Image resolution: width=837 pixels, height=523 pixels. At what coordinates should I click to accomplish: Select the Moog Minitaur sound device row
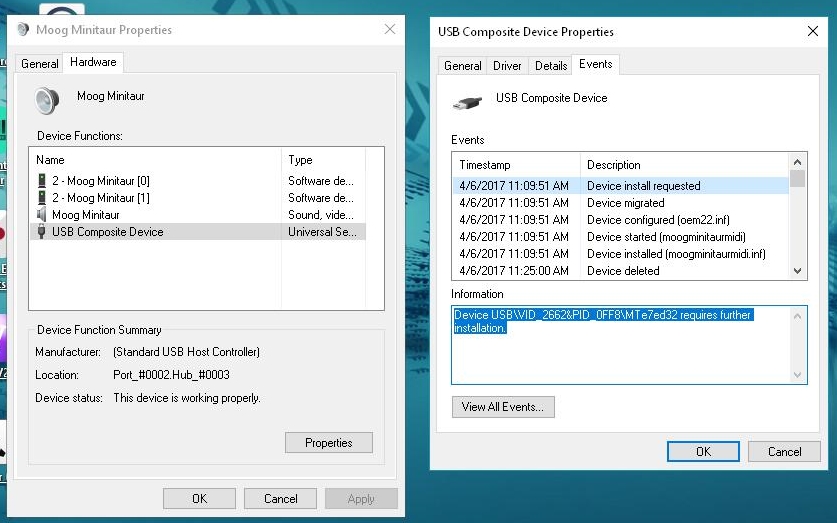point(85,215)
